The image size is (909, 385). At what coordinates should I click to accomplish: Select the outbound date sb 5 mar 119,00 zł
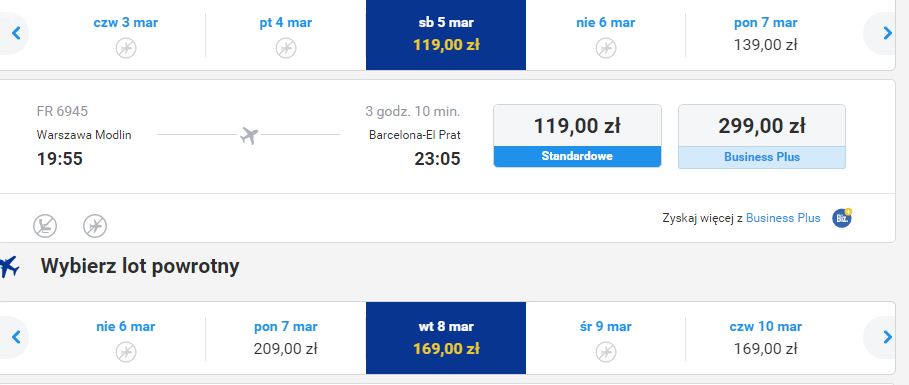point(446,35)
